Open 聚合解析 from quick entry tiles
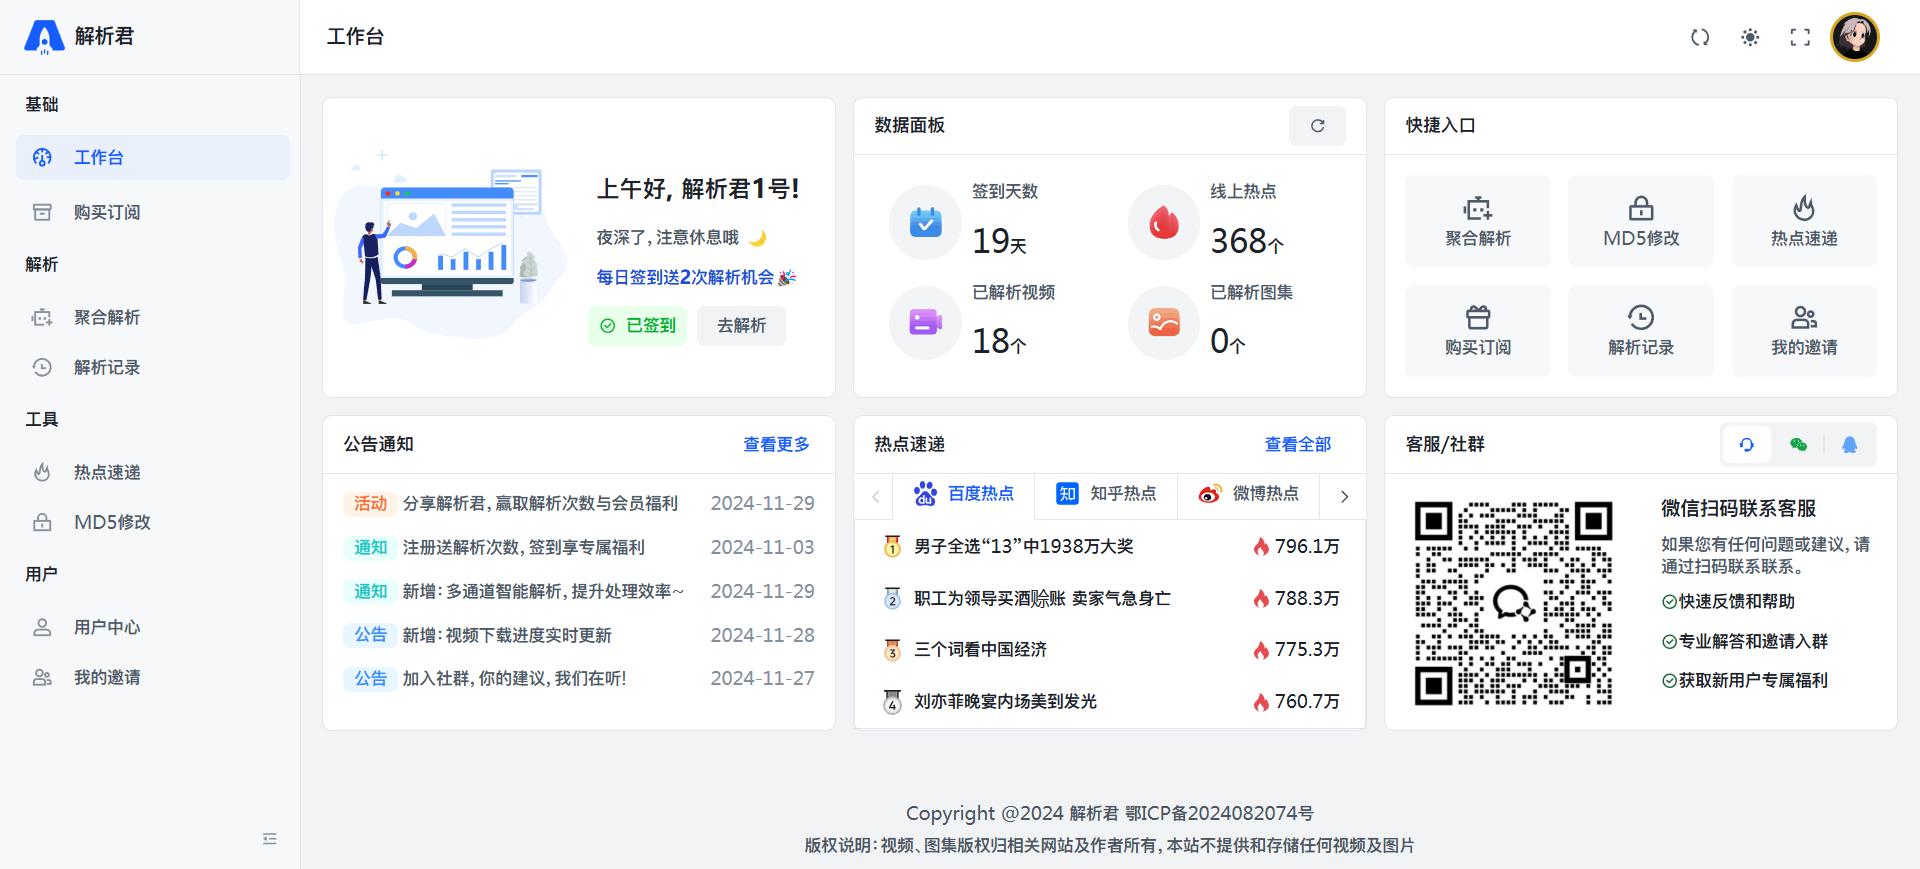The width and height of the screenshot is (1920, 869). [x=1477, y=221]
